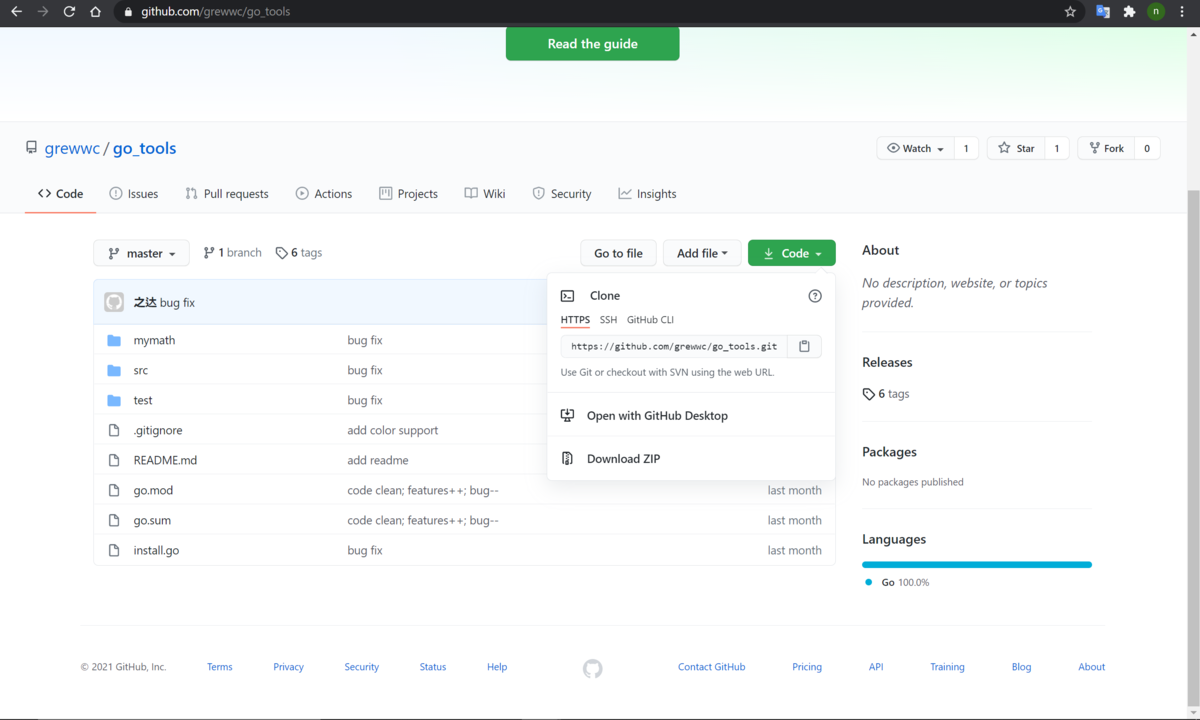Screen dimensions: 1200x720
Task: Click the Read the guide button
Action: click(592, 44)
